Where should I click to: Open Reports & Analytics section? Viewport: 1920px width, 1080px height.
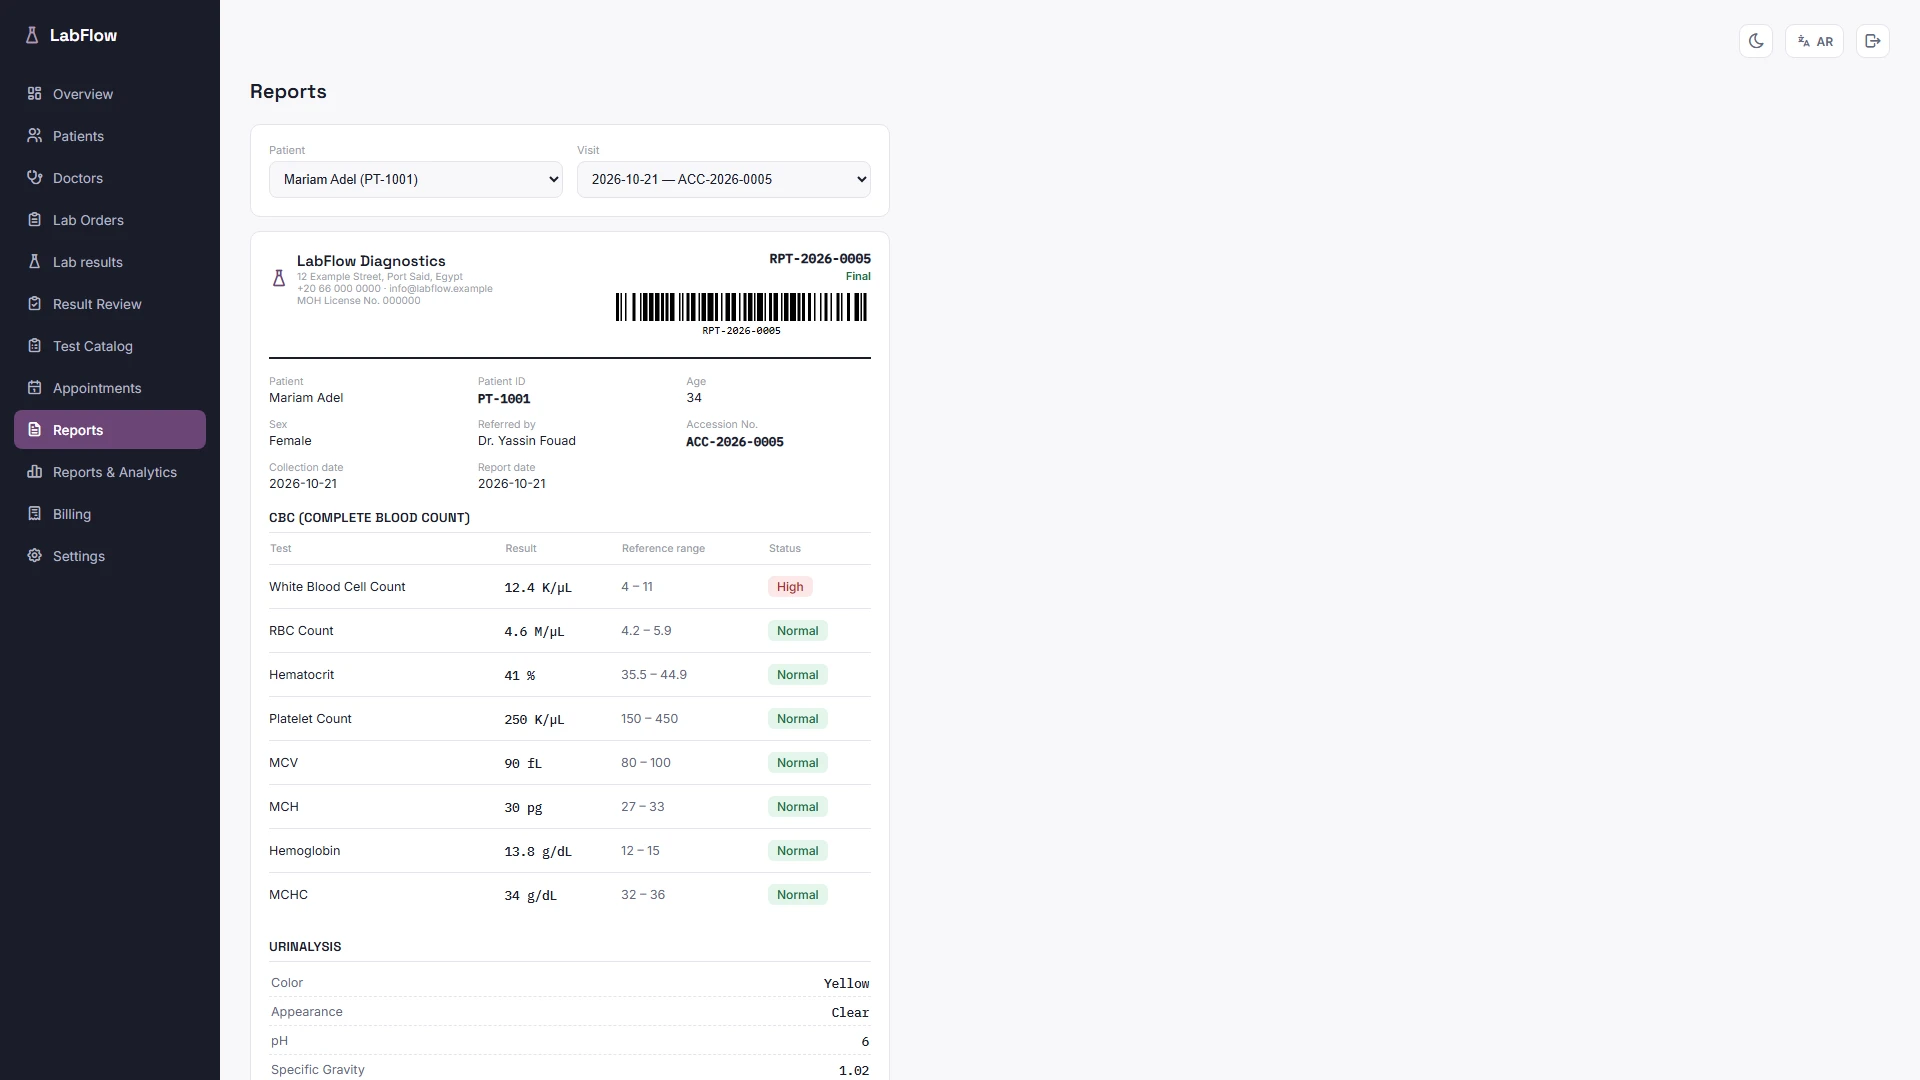pos(110,471)
